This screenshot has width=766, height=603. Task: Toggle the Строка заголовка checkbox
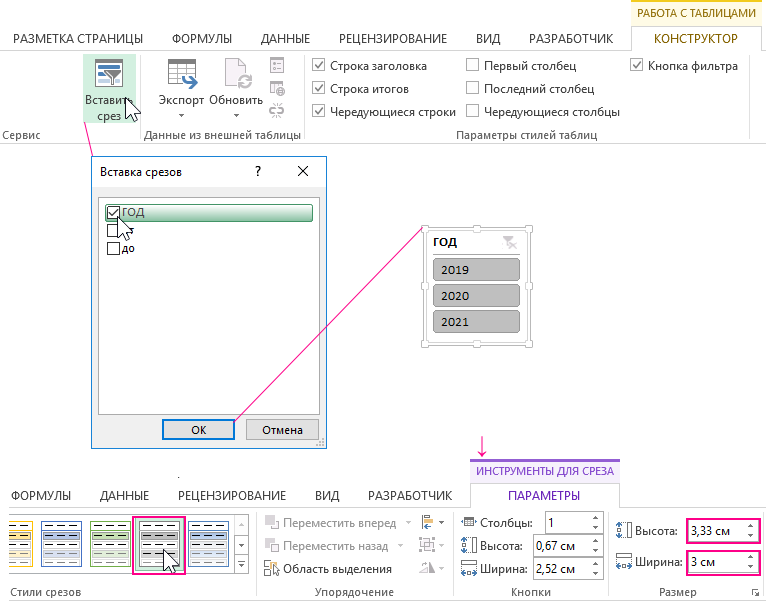[x=319, y=66]
